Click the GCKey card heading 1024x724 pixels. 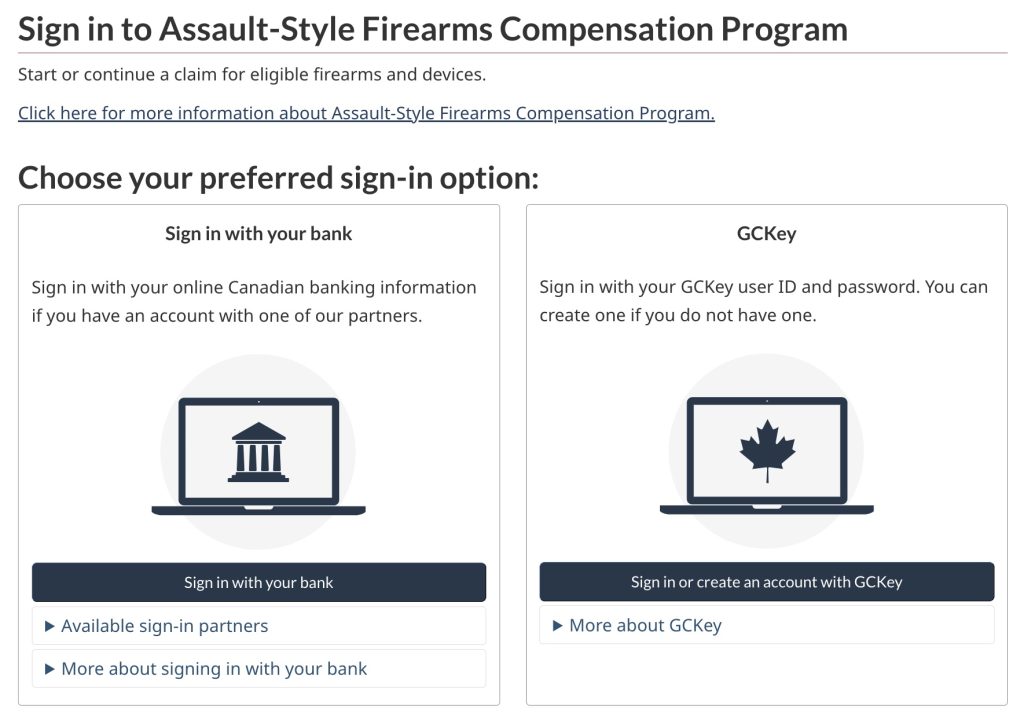(x=766, y=233)
